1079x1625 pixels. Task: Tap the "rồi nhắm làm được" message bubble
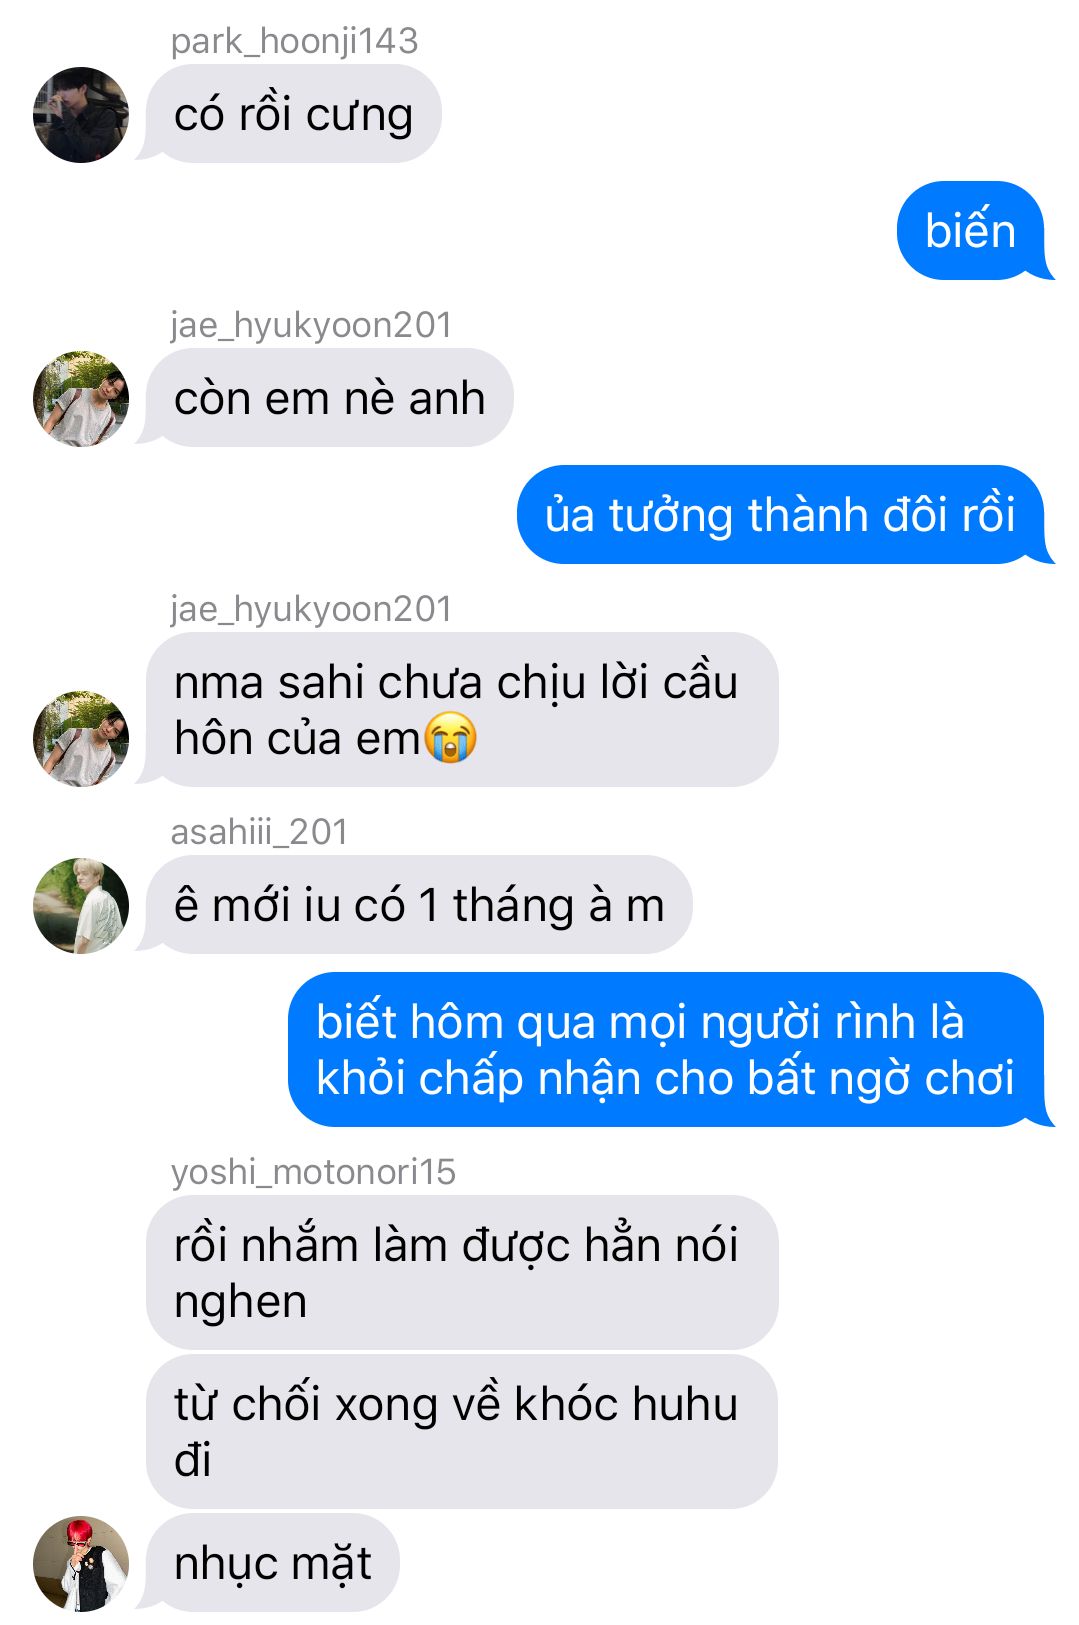tap(462, 1273)
